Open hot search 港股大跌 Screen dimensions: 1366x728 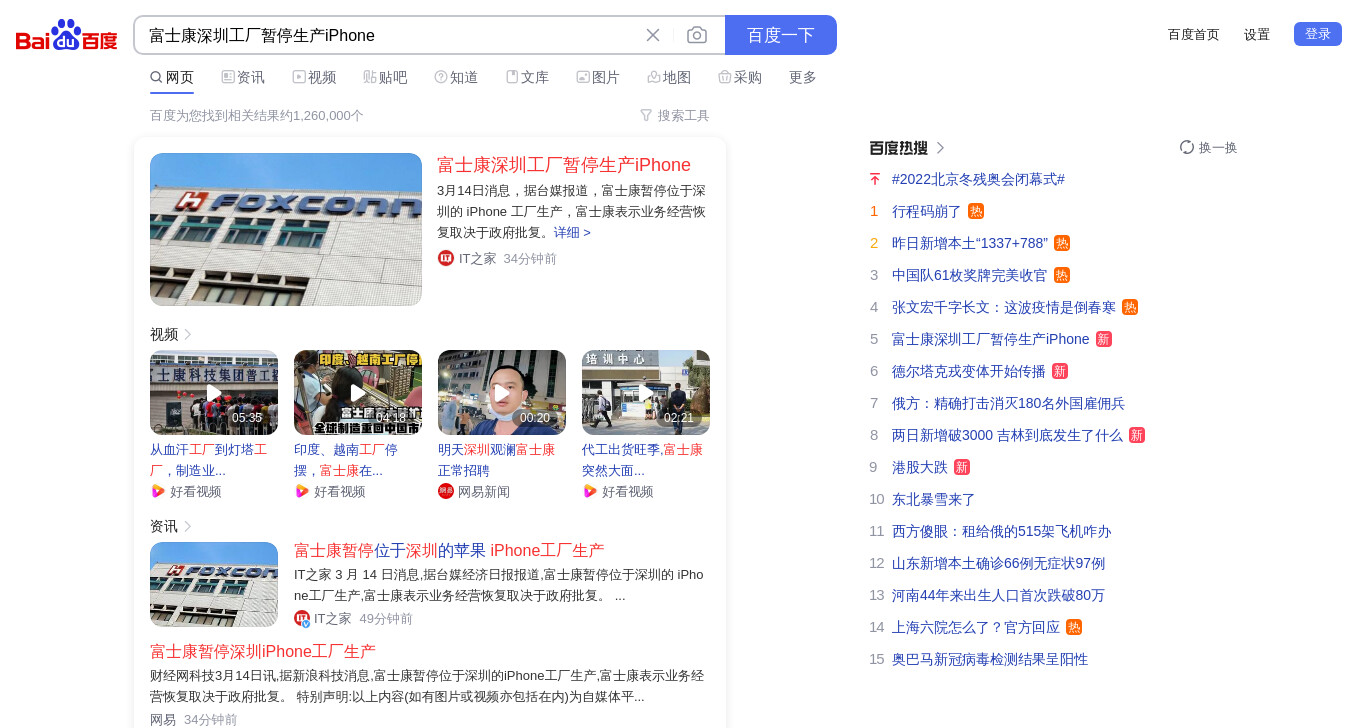920,467
